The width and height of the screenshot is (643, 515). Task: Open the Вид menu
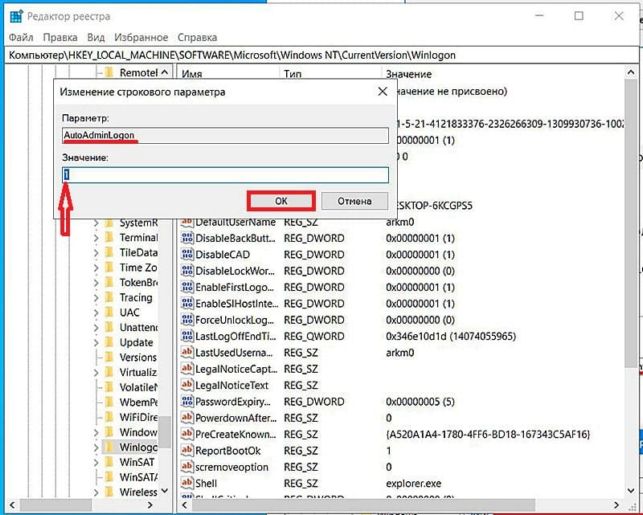(x=96, y=37)
